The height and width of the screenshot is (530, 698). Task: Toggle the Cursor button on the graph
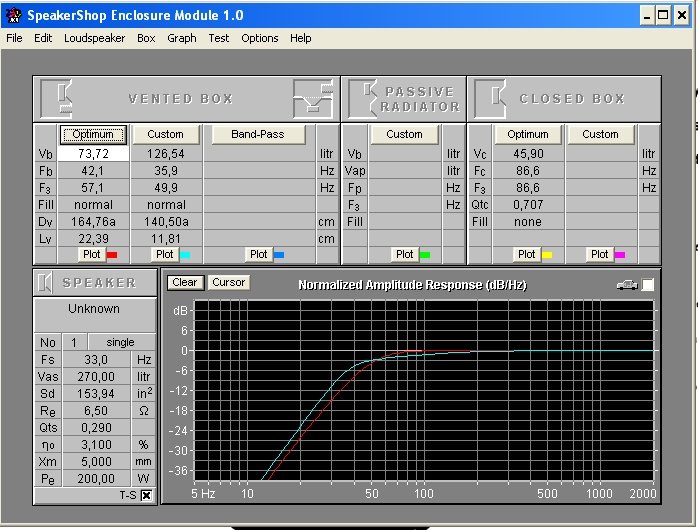point(228,283)
